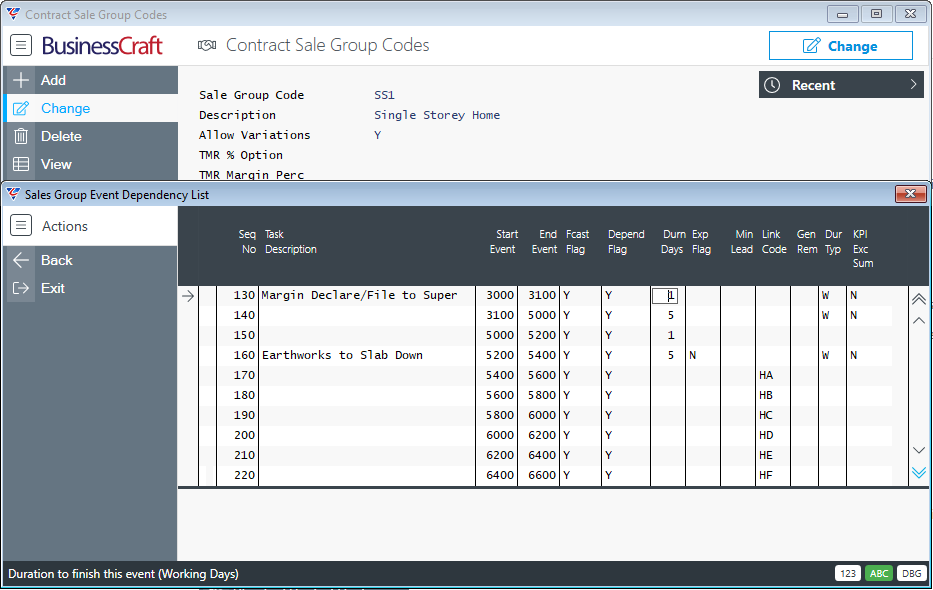Open the Actions menu label
933x590 pixels.
tap(65, 226)
